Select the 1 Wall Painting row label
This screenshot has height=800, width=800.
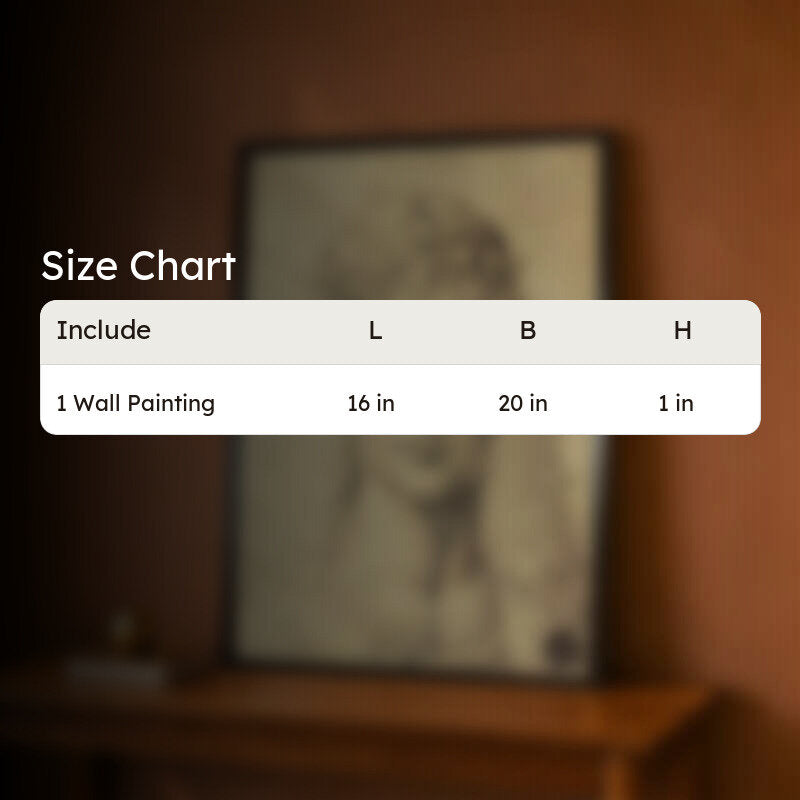pyautogui.click(x=135, y=403)
